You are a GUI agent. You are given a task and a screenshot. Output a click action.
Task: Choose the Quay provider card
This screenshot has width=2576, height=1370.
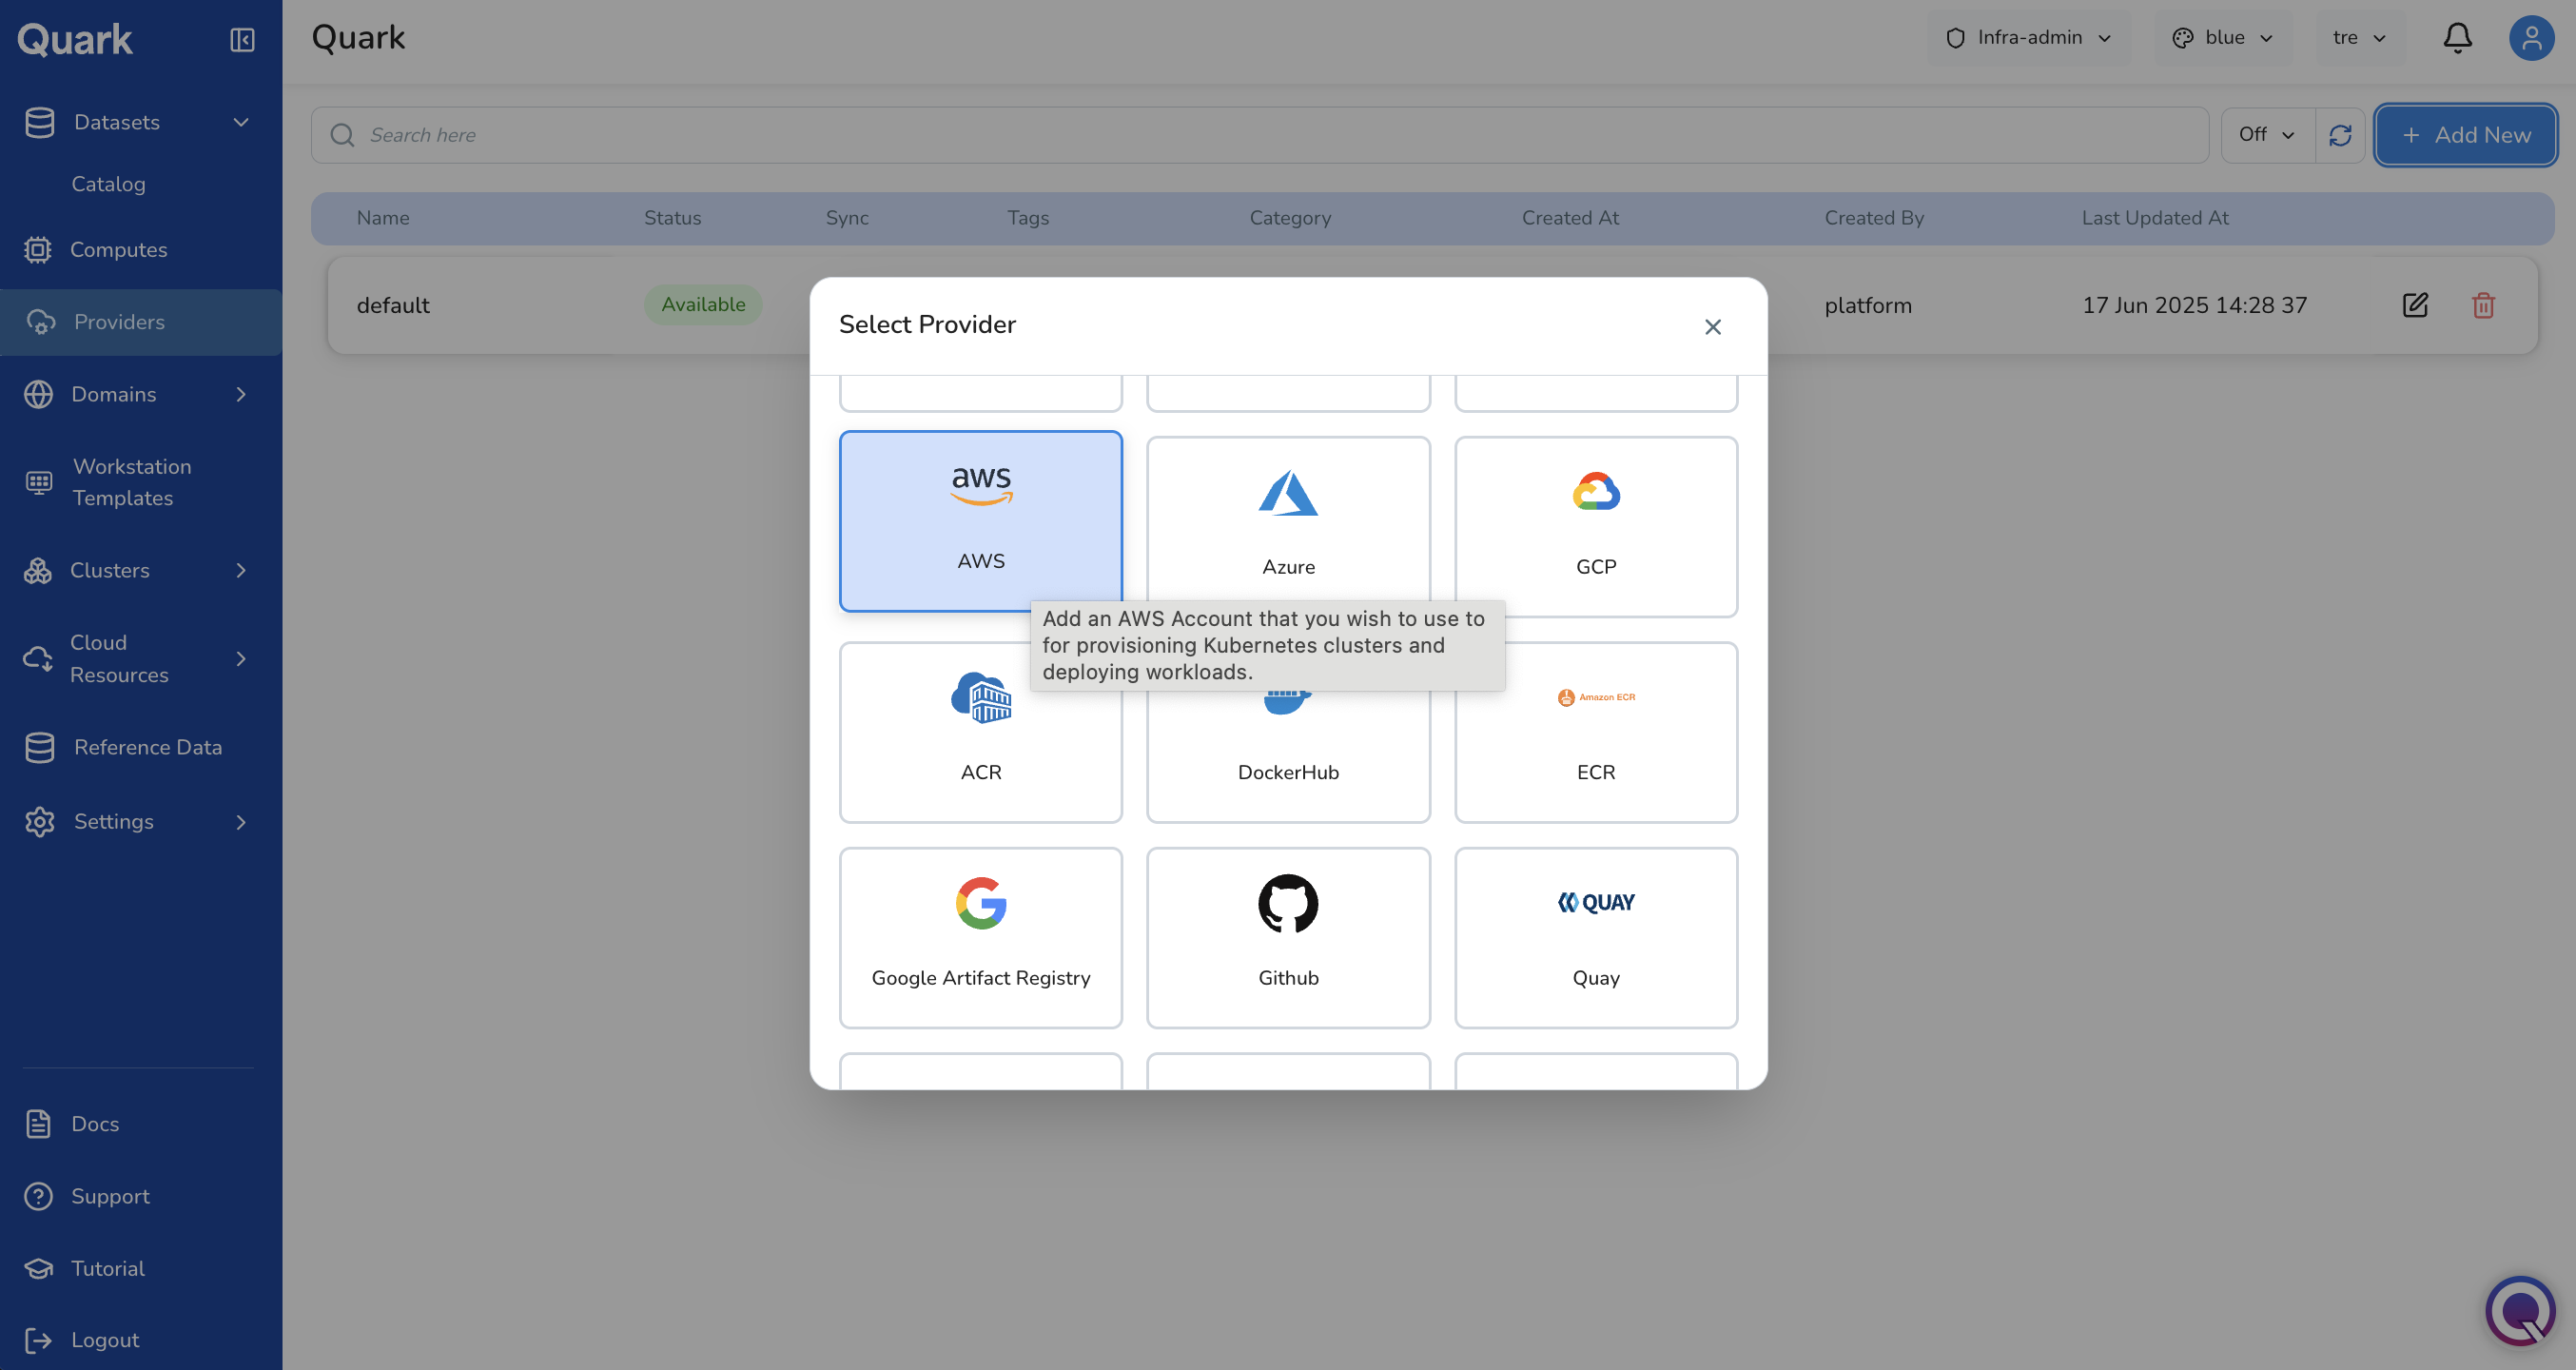[1596, 938]
